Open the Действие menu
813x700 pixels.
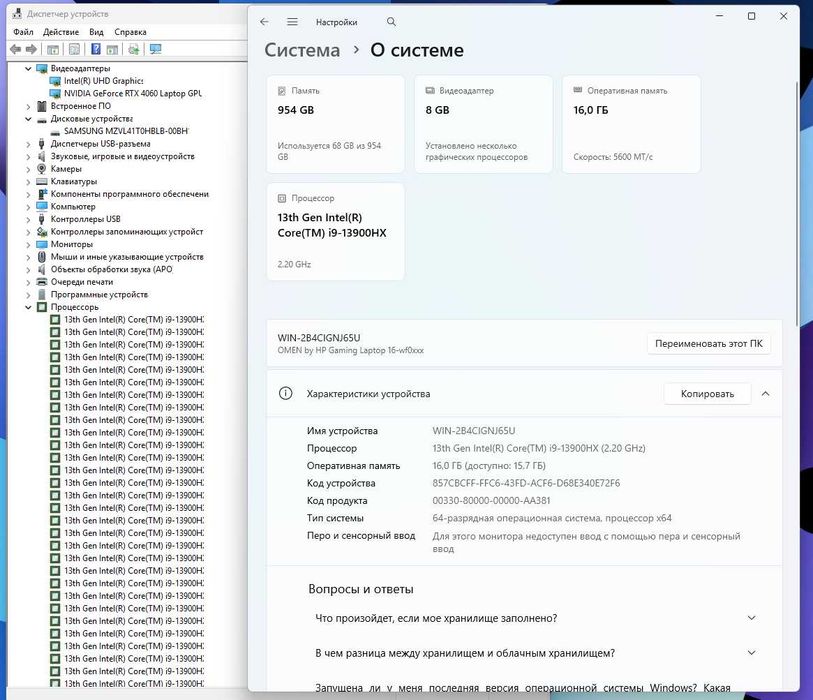click(x=61, y=32)
